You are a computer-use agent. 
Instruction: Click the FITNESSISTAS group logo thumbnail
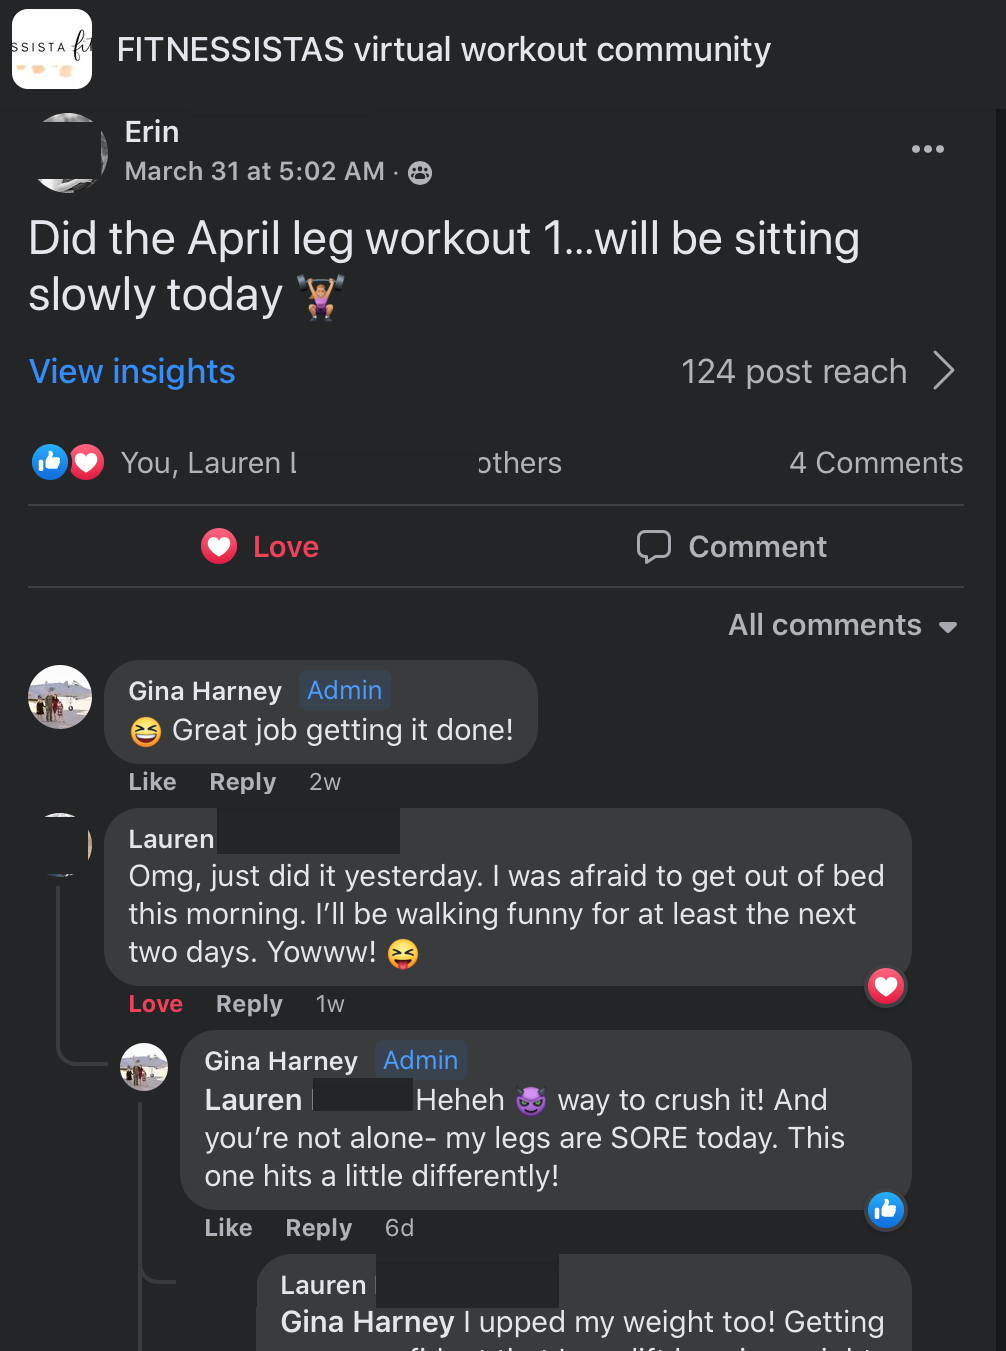click(x=52, y=49)
